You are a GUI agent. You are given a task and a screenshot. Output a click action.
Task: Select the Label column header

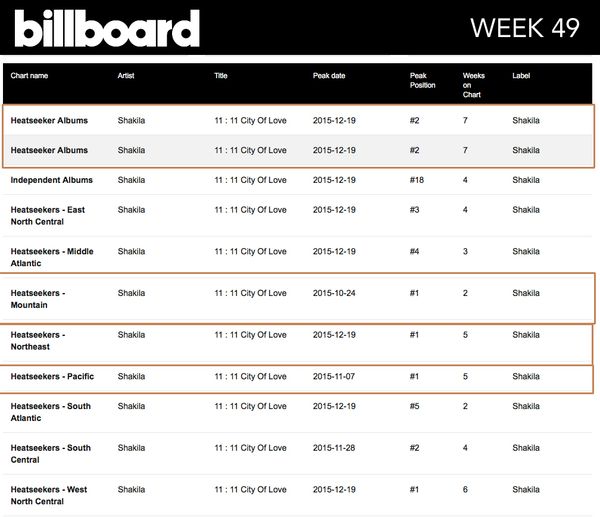(521, 76)
